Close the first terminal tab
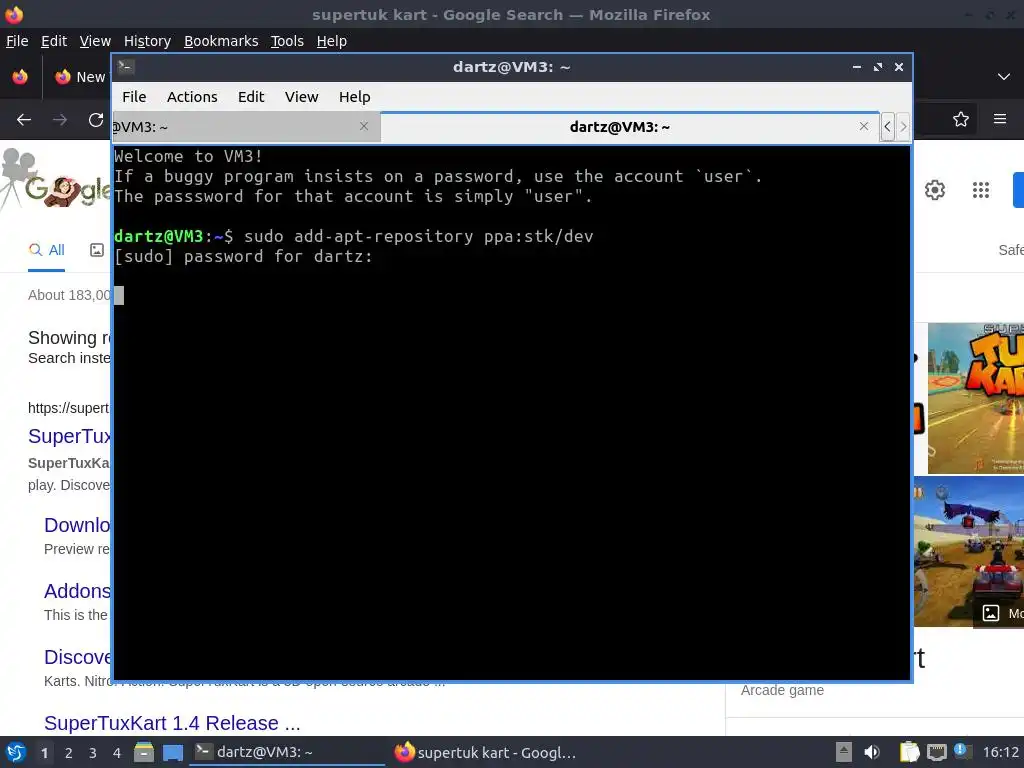Viewport: 1024px width, 768px height. click(364, 126)
